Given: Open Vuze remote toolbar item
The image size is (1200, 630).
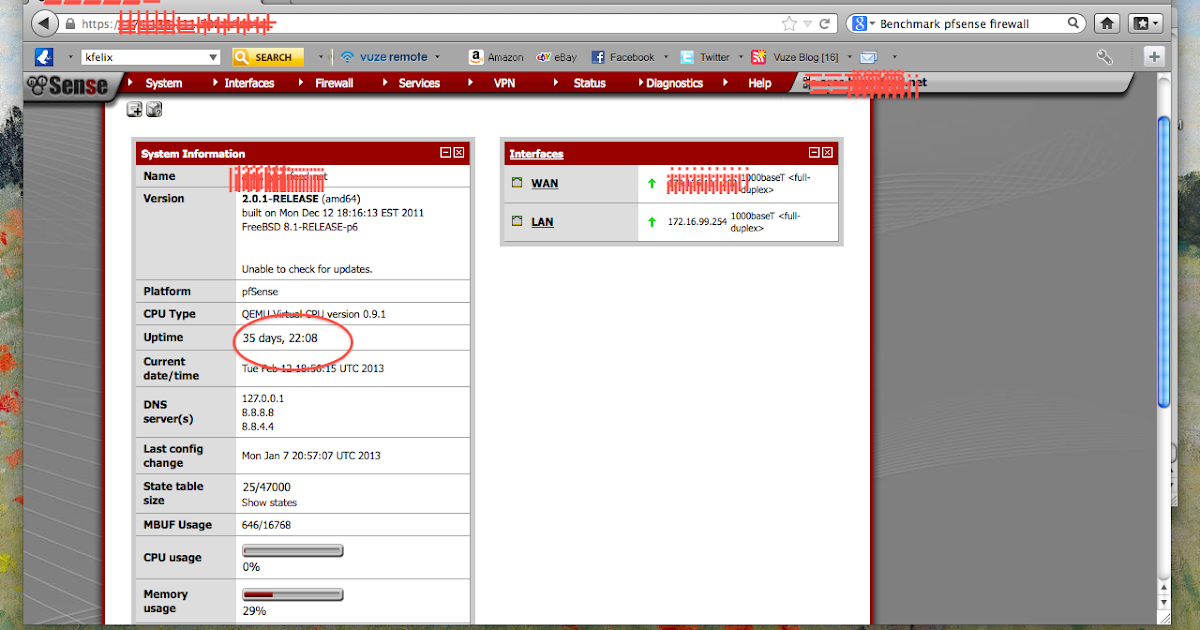Looking at the screenshot, I should pyautogui.click(x=384, y=57).
